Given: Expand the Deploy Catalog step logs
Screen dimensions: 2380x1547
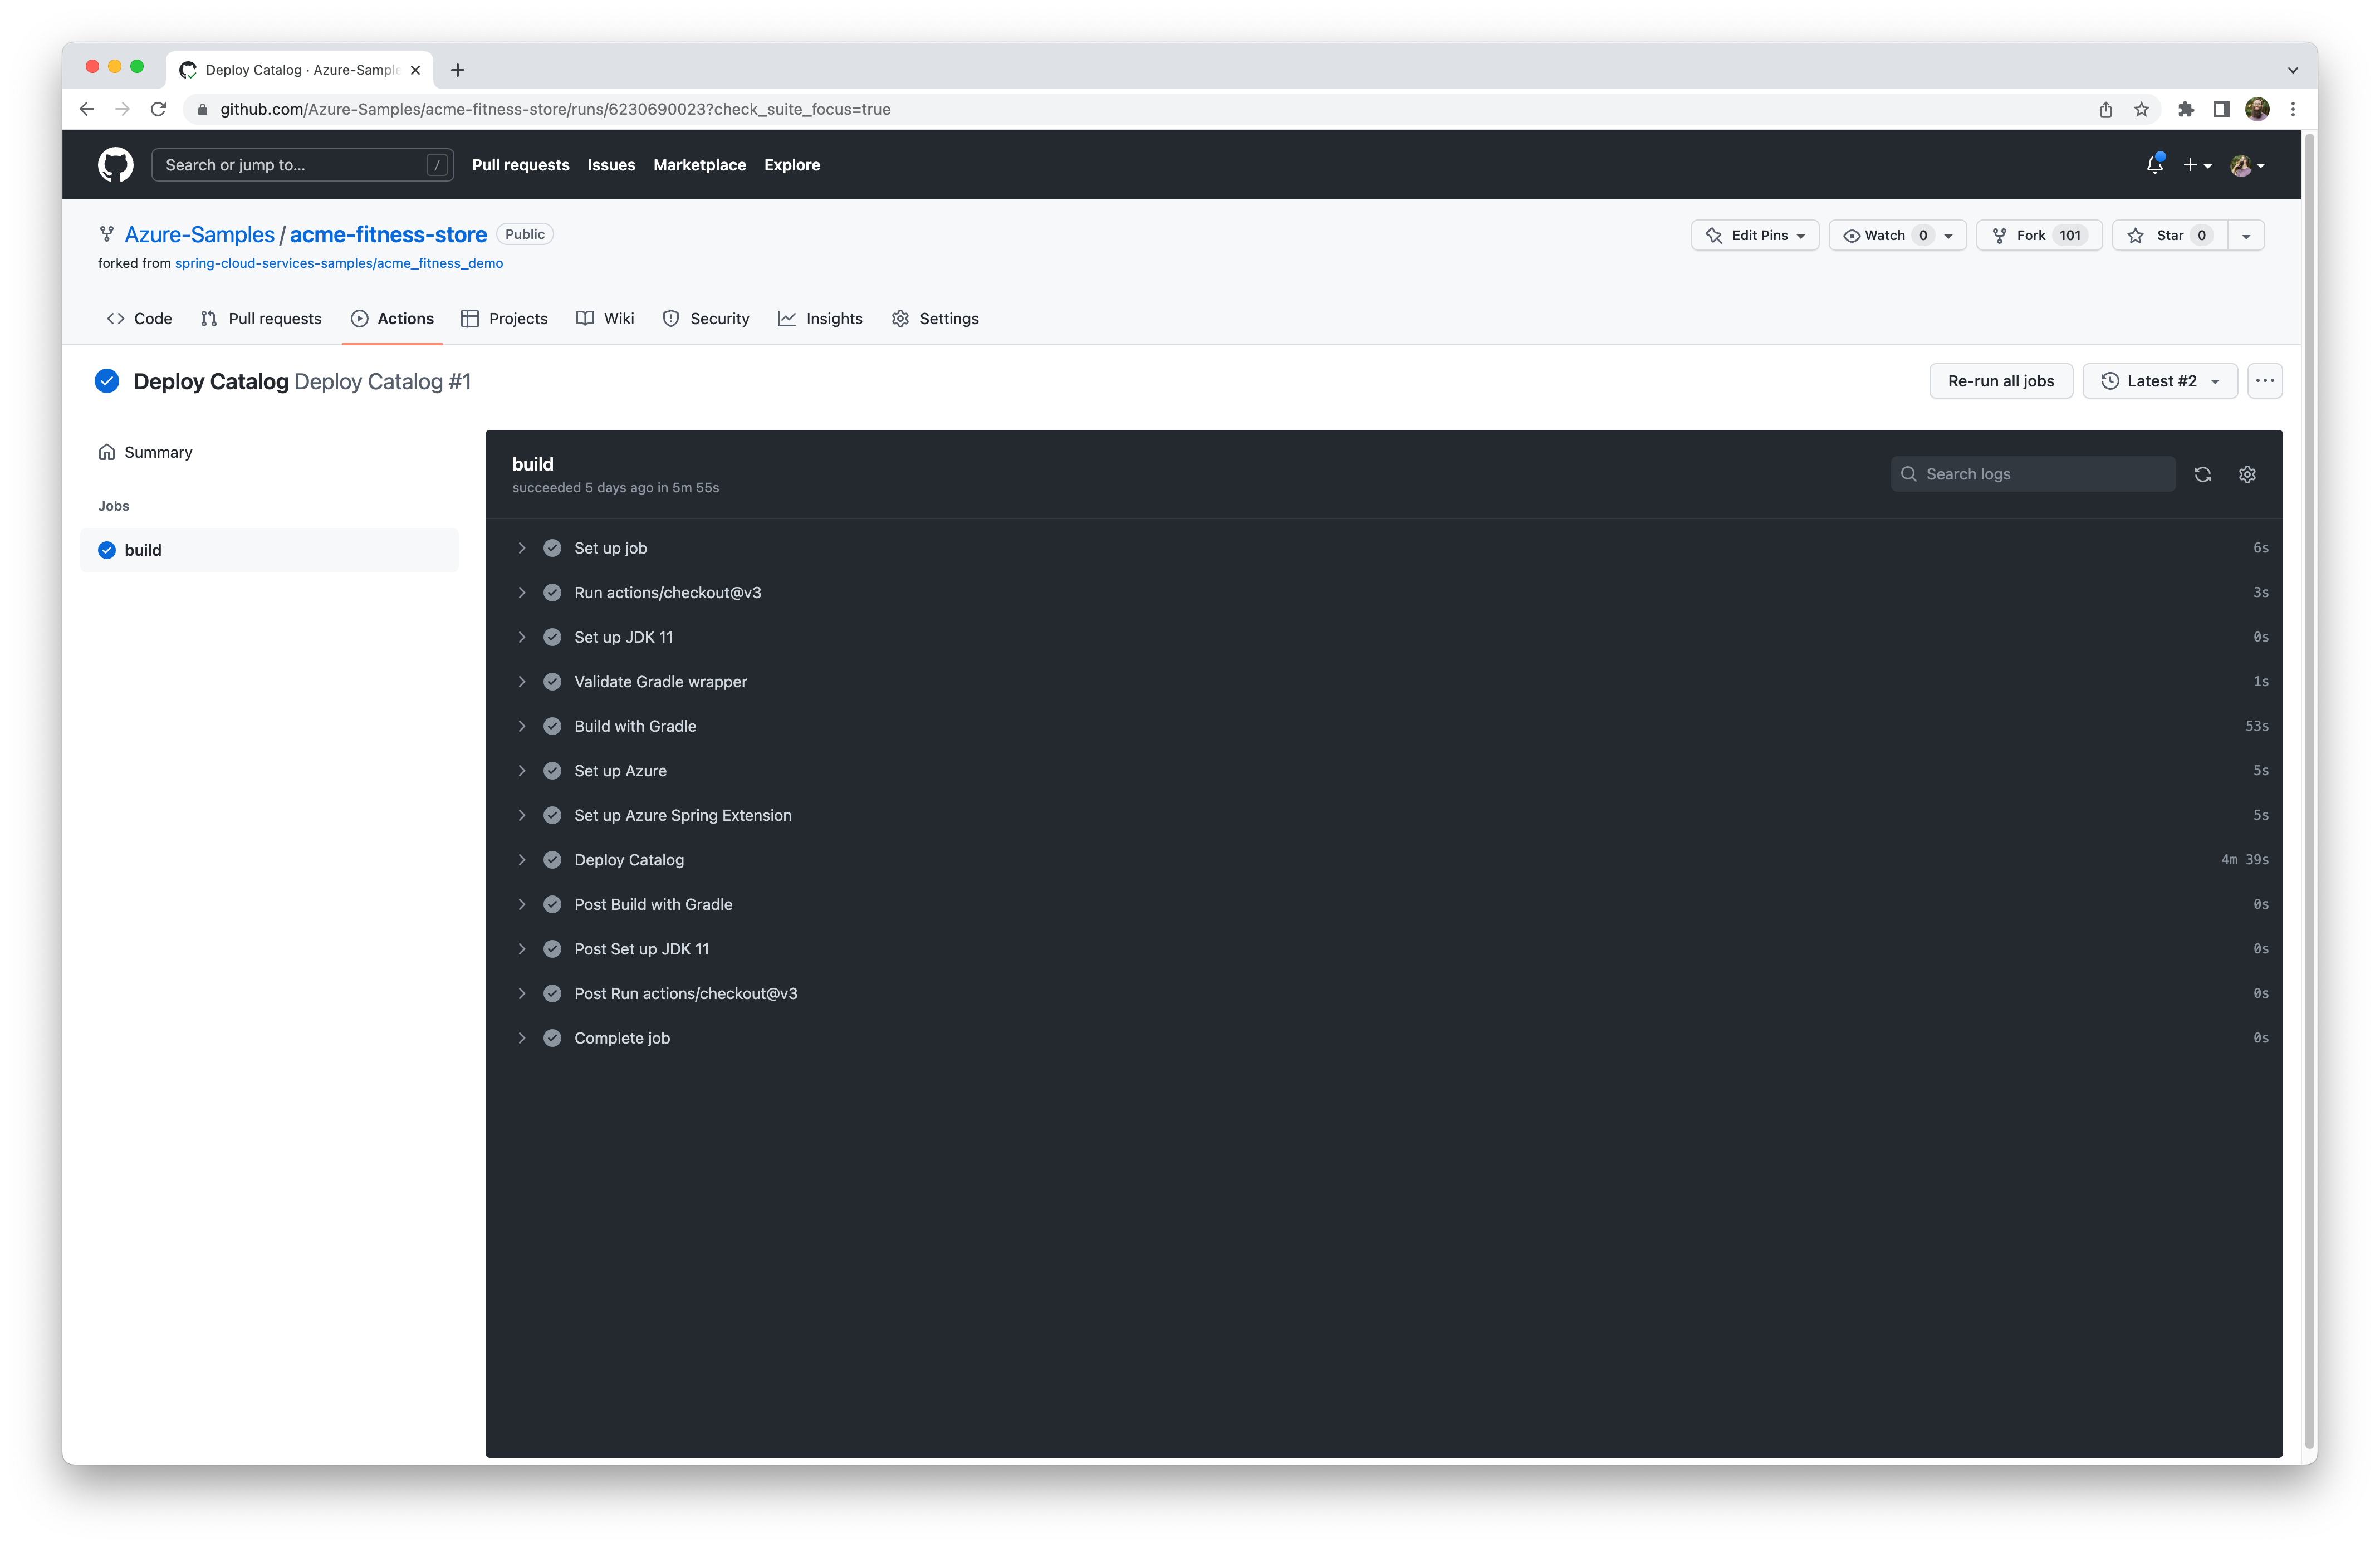Looking at the screenshot, I should pos(629,860).
